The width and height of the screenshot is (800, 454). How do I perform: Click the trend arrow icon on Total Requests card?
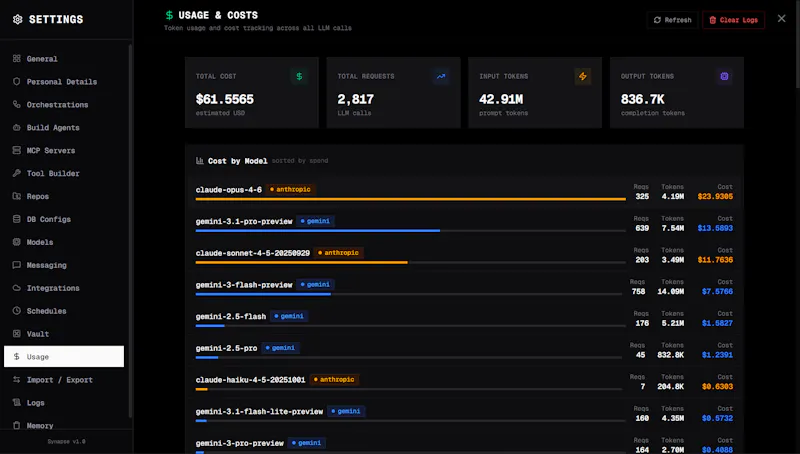(441, 77)
